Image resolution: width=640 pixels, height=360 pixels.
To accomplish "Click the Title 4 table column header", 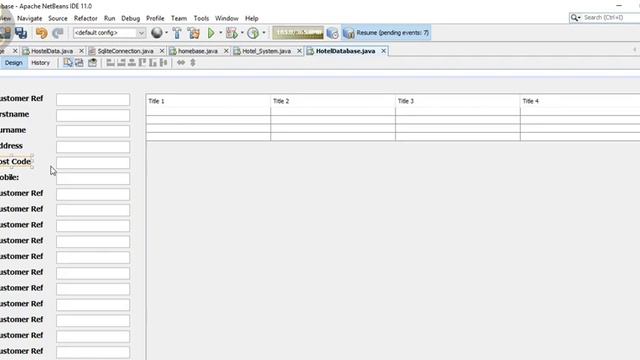I will pyautogui.click(x=580, y=101).
